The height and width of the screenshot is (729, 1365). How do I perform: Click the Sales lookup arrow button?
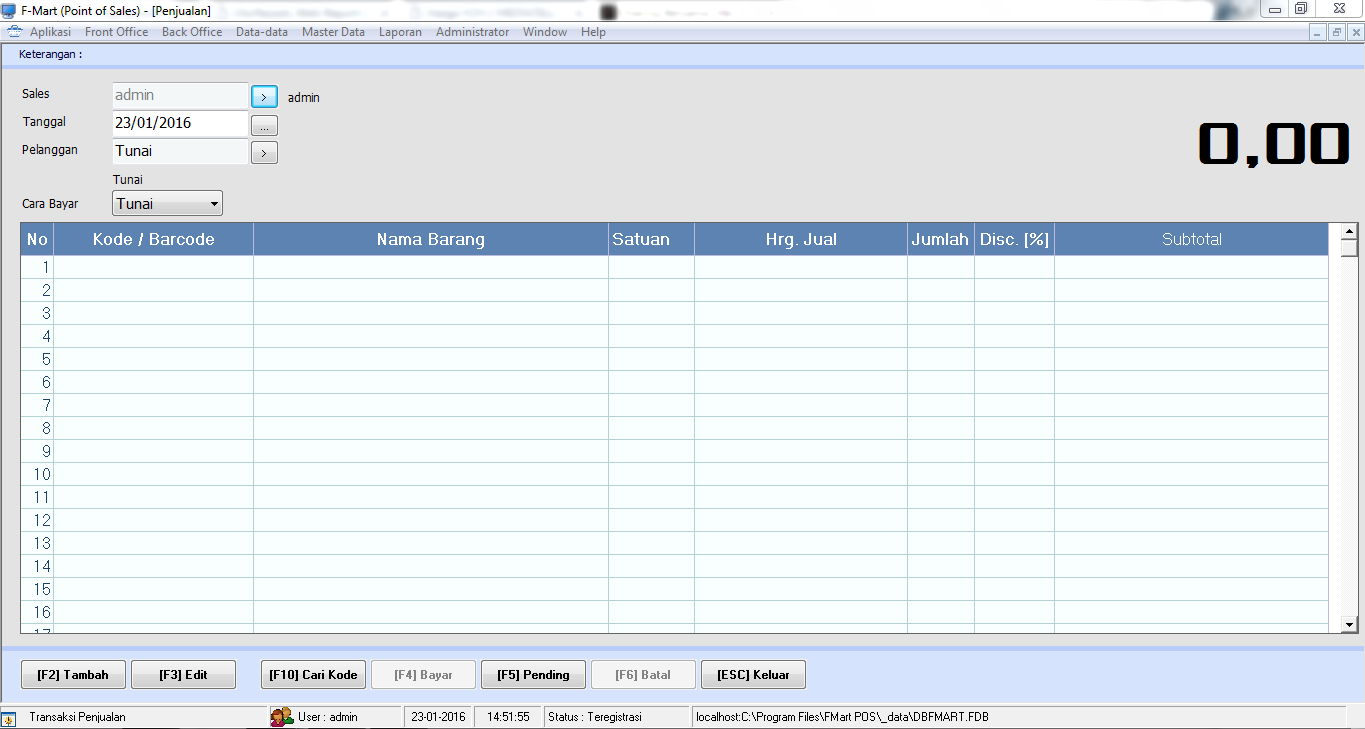[264, 97]
